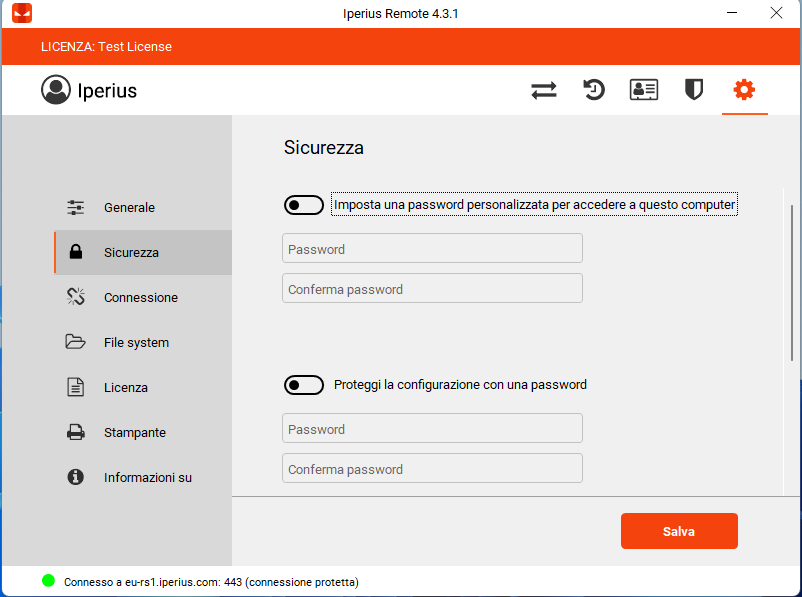The width and height of the screenshot is (802, 597).
Task: Open File system settings
Action: pos(136,343)
